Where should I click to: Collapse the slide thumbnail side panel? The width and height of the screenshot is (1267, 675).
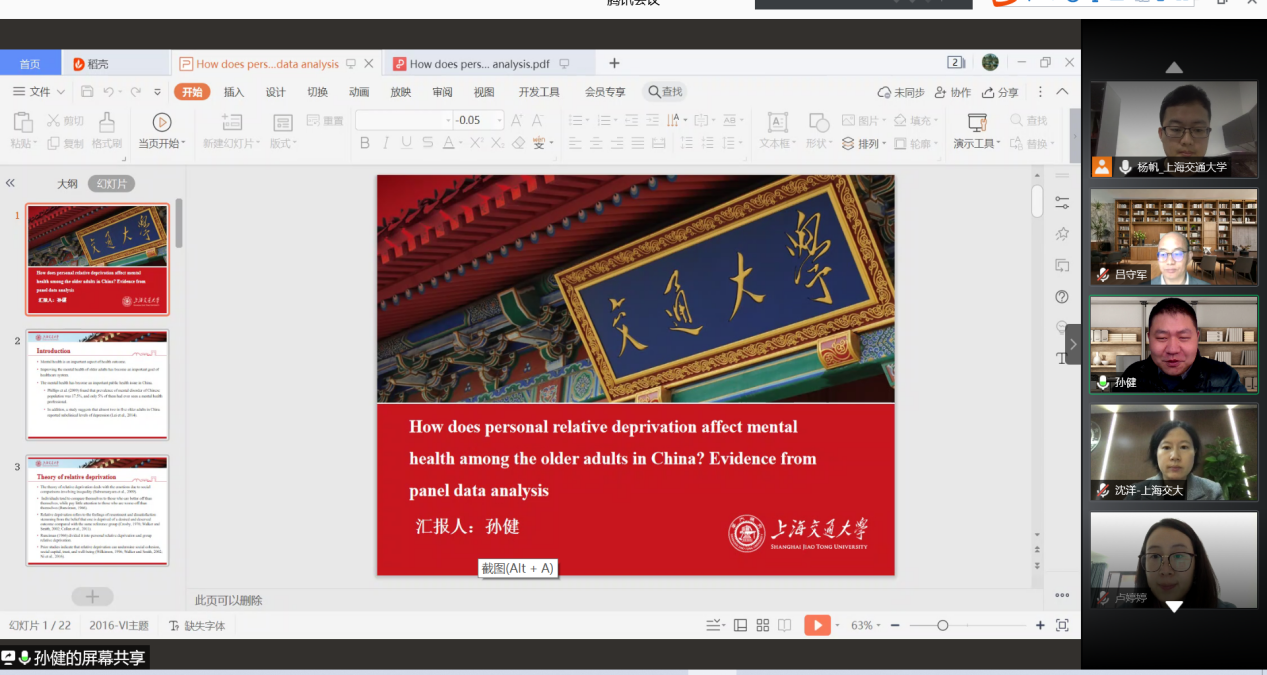tap(11, 183)
